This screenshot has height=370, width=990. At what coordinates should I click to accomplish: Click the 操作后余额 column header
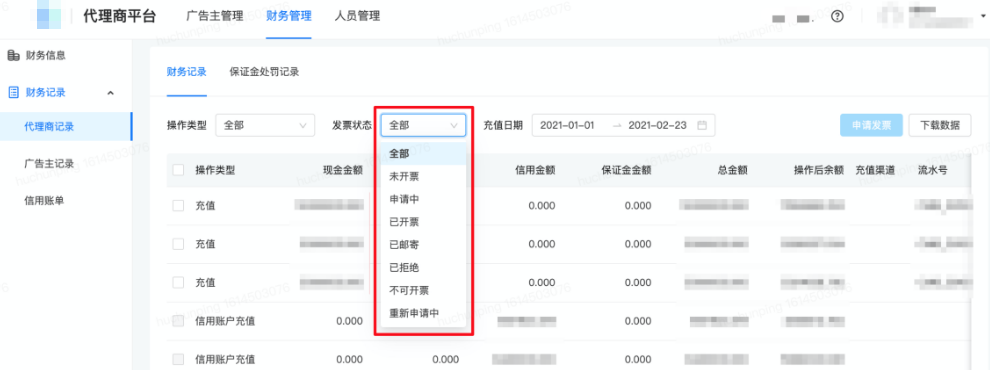pyautogui.click(x=819, y=170)
